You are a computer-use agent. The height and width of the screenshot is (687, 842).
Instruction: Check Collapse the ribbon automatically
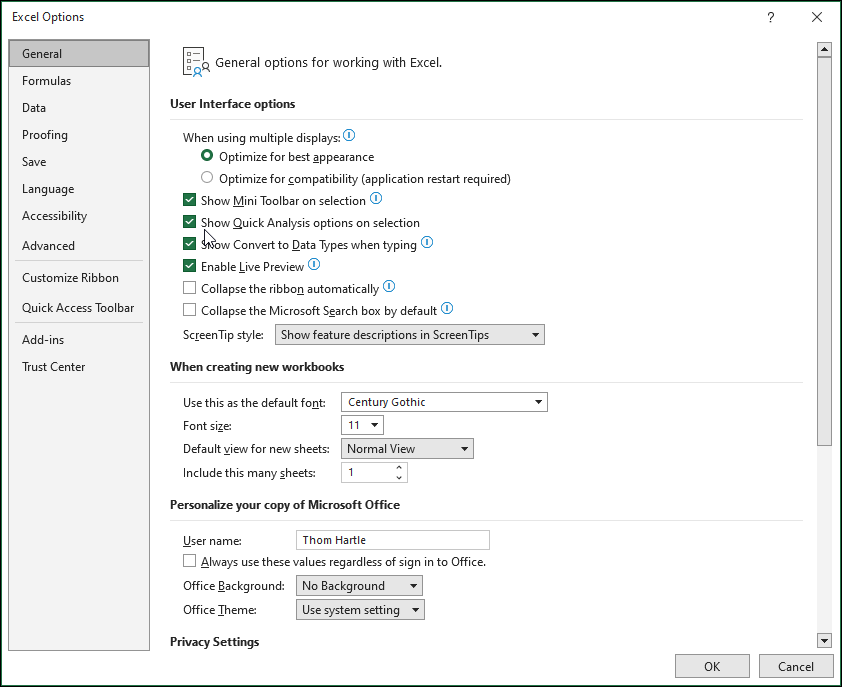[189, 288]
